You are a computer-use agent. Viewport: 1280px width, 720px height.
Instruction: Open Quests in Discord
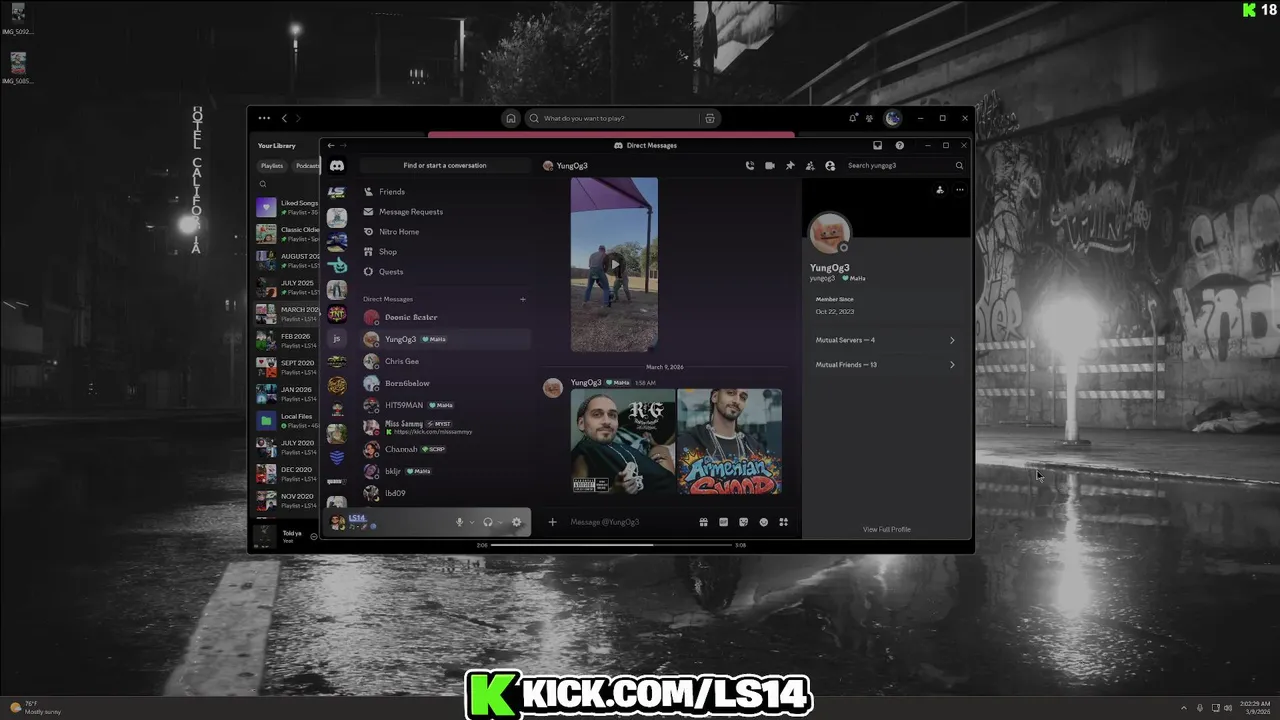point(445,272)
